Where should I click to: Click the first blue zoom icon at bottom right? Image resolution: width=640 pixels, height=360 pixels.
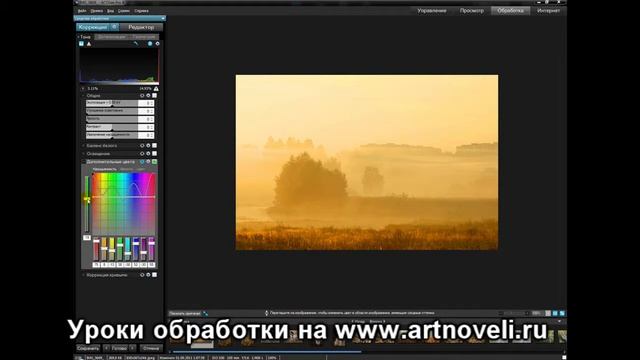[x=555, y=313]
